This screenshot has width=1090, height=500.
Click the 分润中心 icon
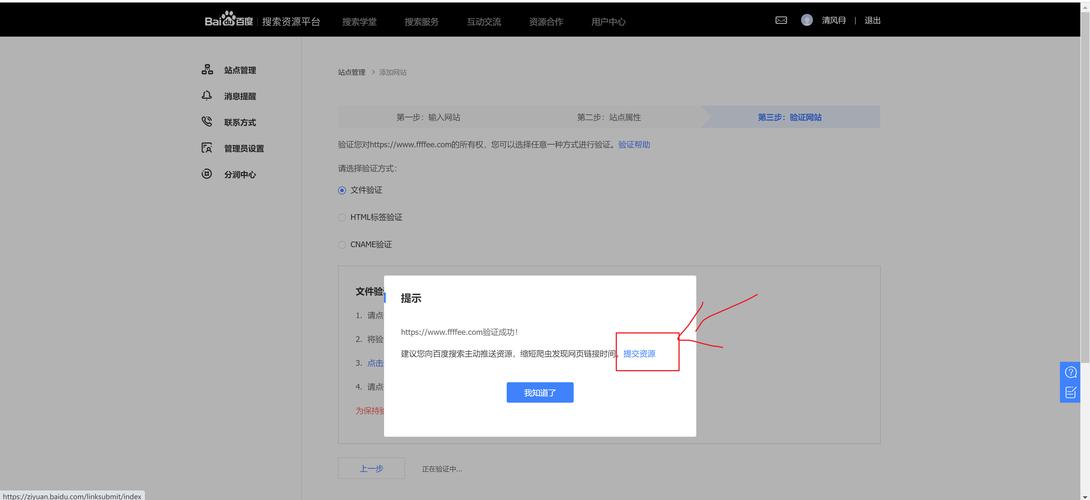click(206, 175)
